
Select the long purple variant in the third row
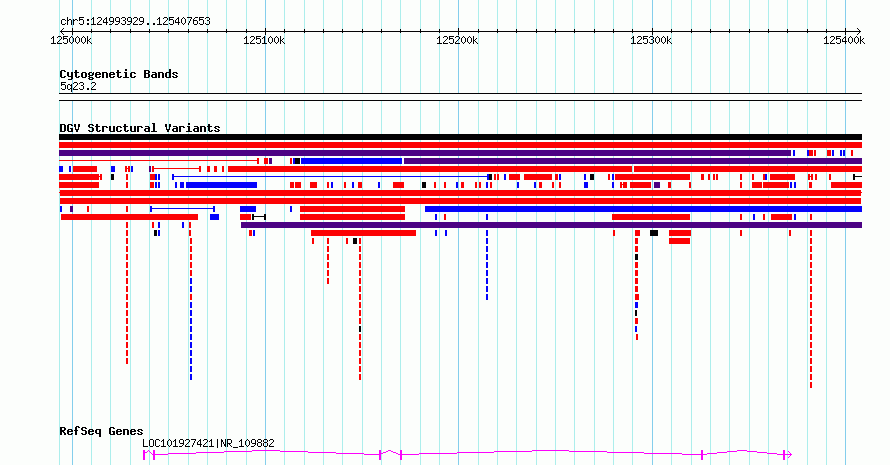(x=425, y=153)
